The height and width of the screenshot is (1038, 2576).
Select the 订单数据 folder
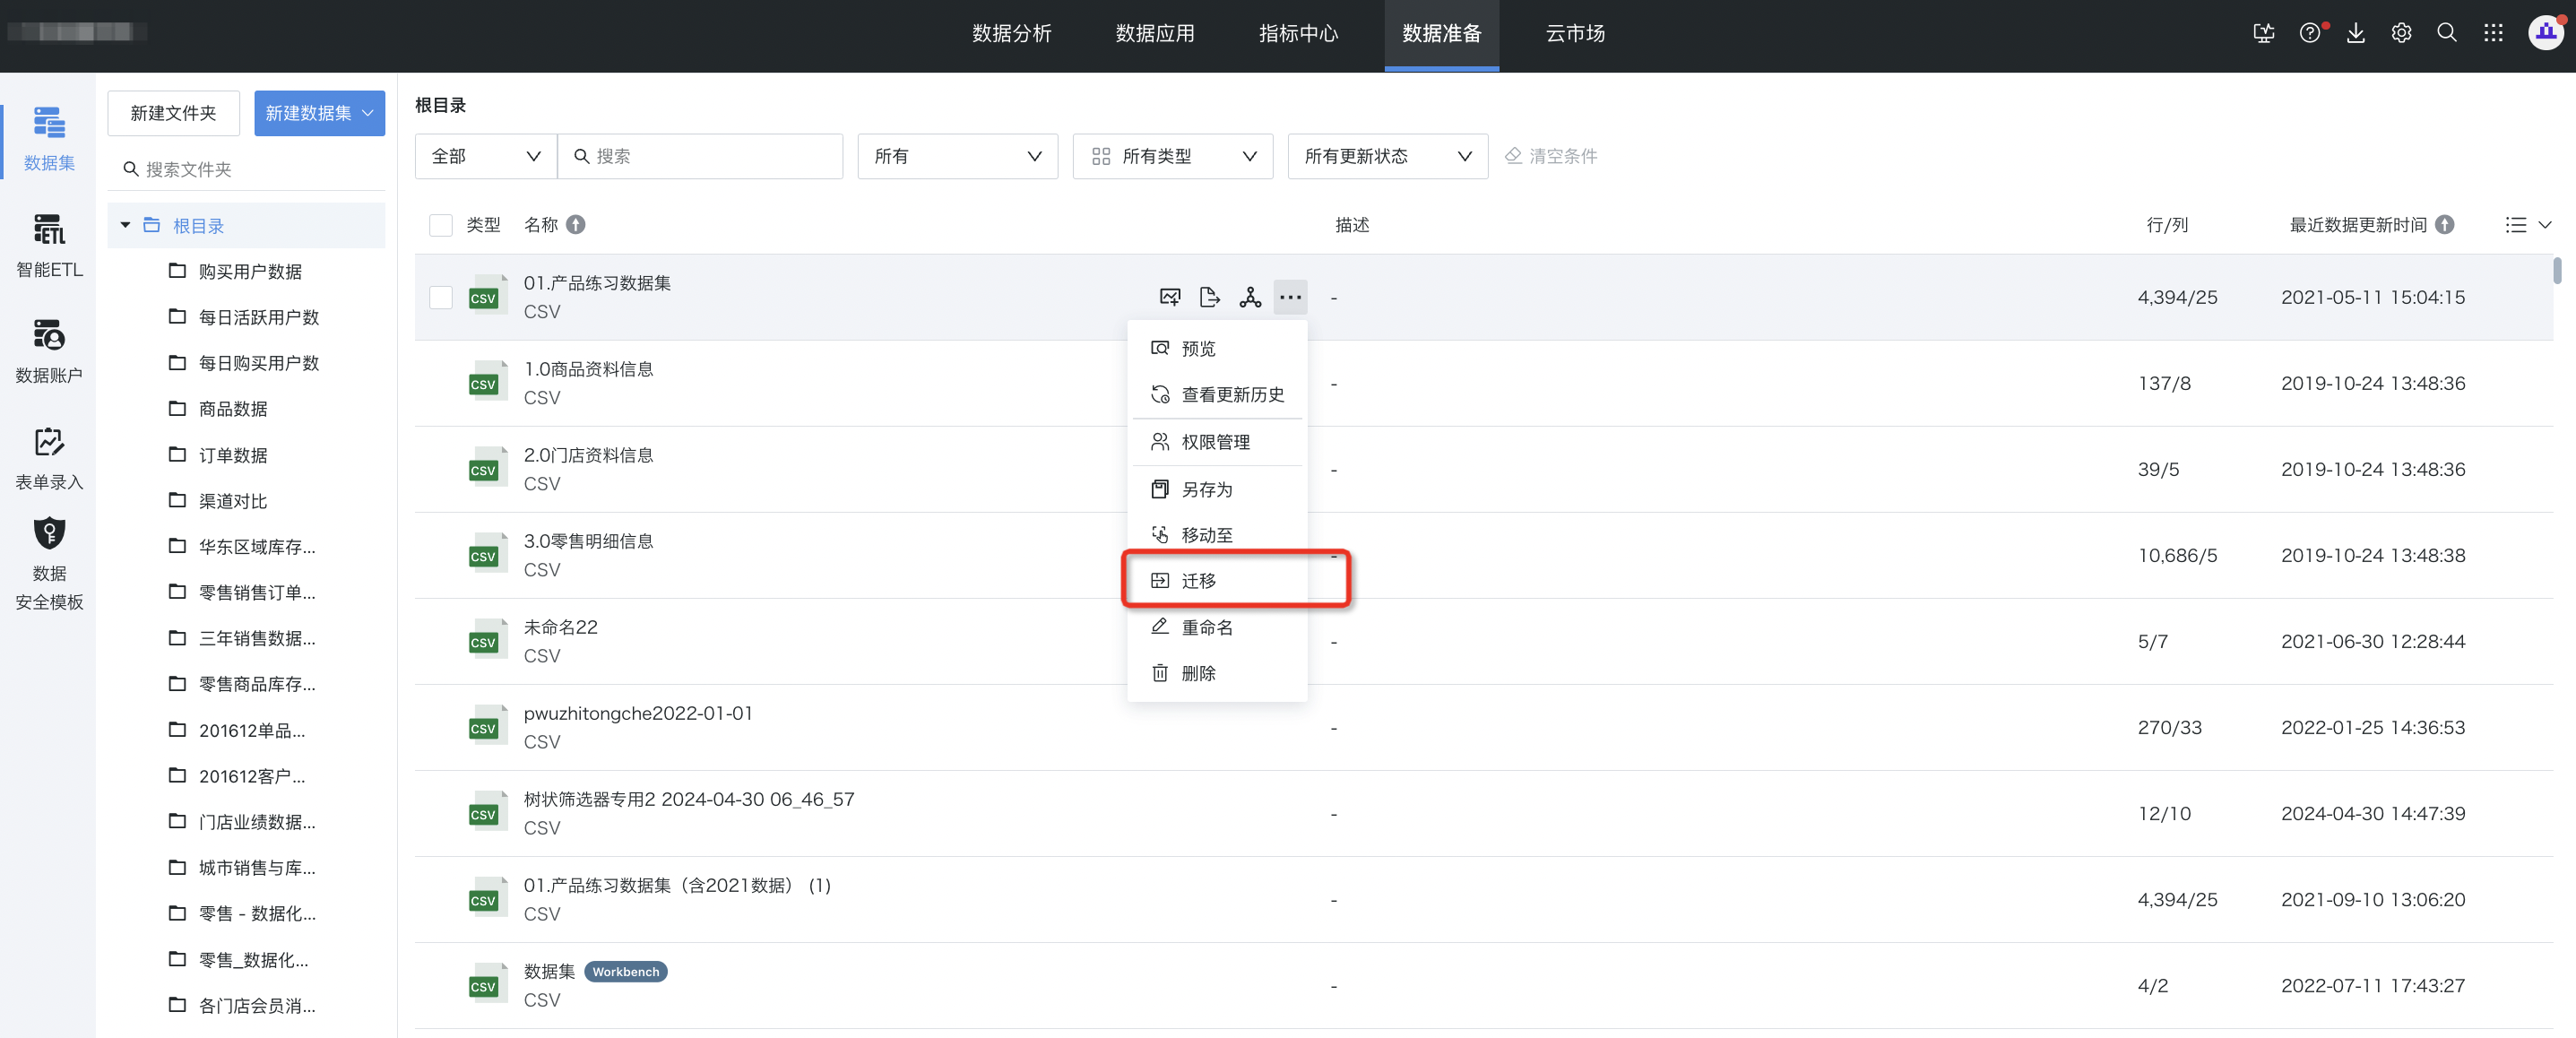(x=246, y=455)
